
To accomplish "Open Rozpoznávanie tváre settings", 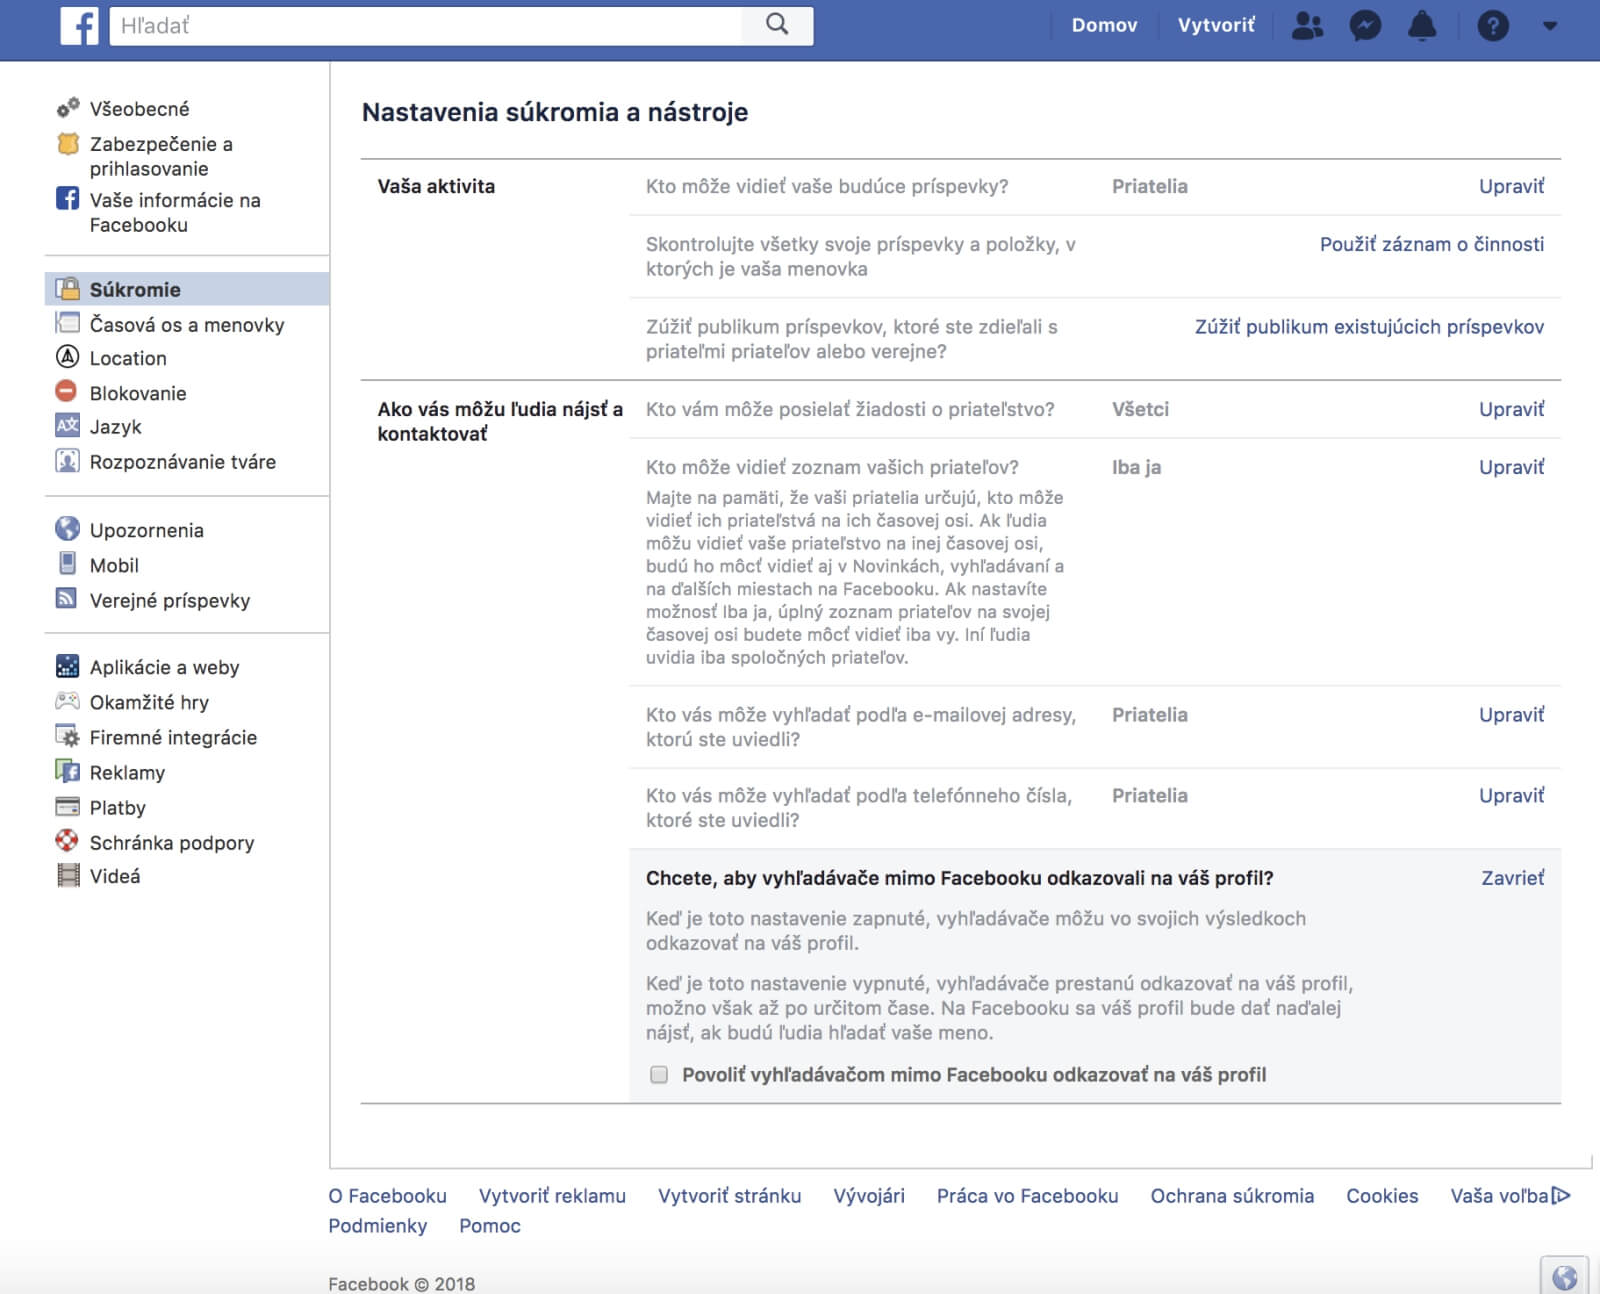I will 183,462.
